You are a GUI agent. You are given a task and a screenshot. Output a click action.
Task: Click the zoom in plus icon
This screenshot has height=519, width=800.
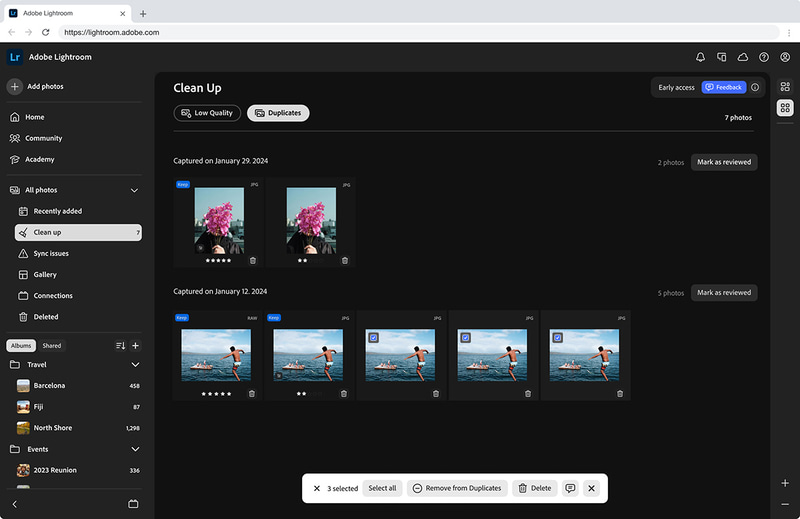(785, 483)
